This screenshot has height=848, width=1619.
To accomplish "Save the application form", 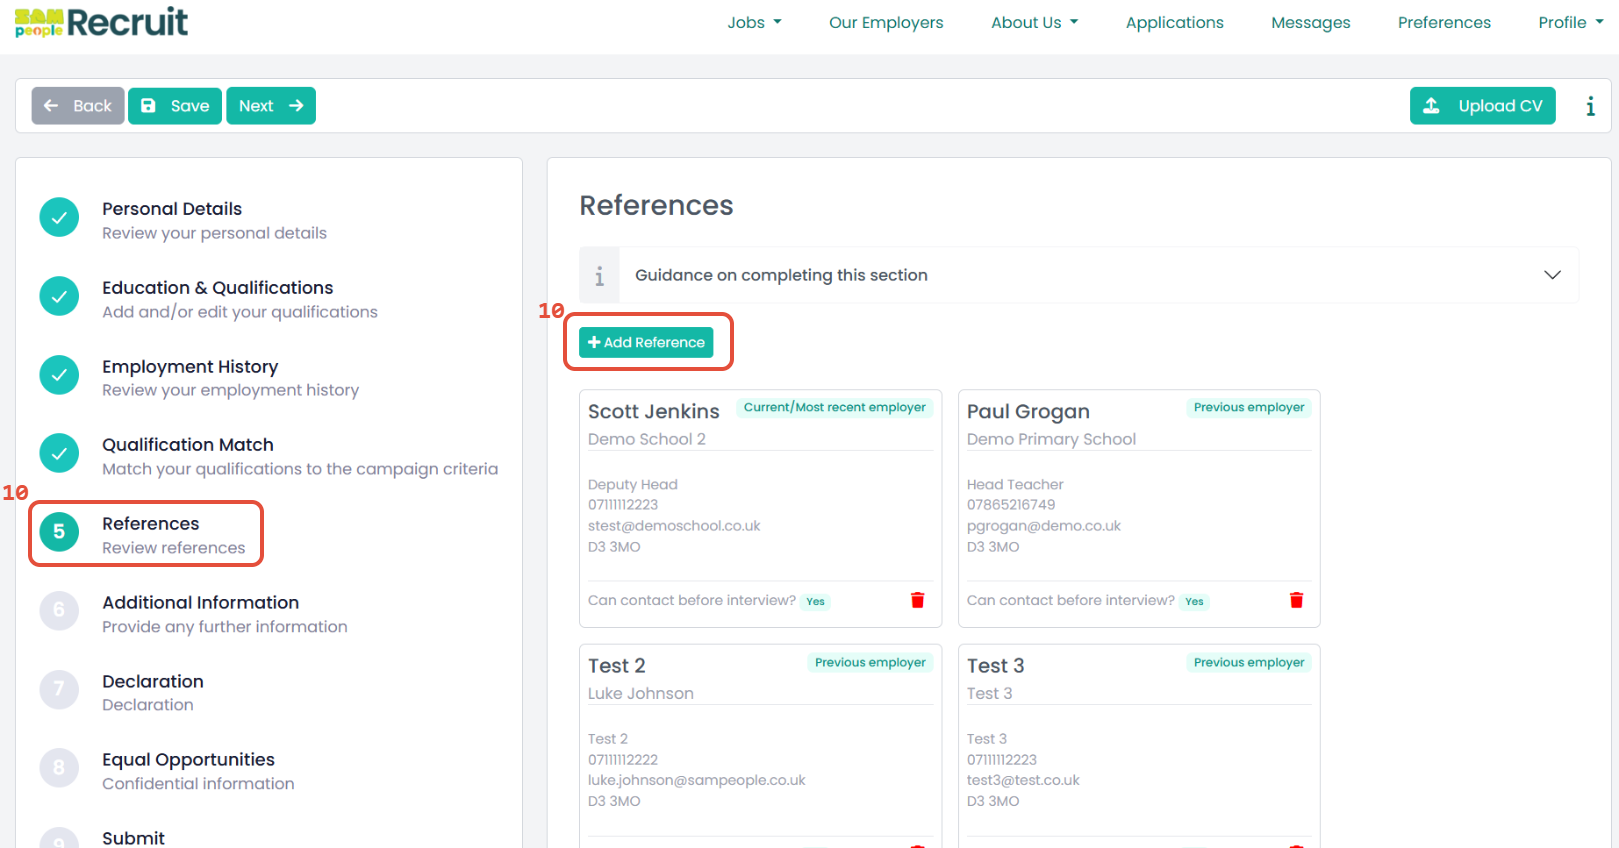I will pos(175,106).
